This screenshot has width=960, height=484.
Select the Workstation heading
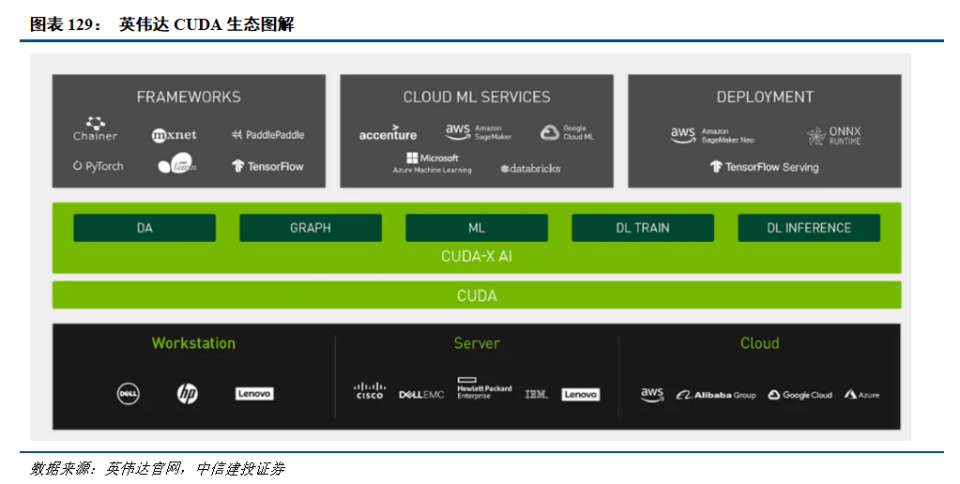pyautogui.click(x=193, y=343)
